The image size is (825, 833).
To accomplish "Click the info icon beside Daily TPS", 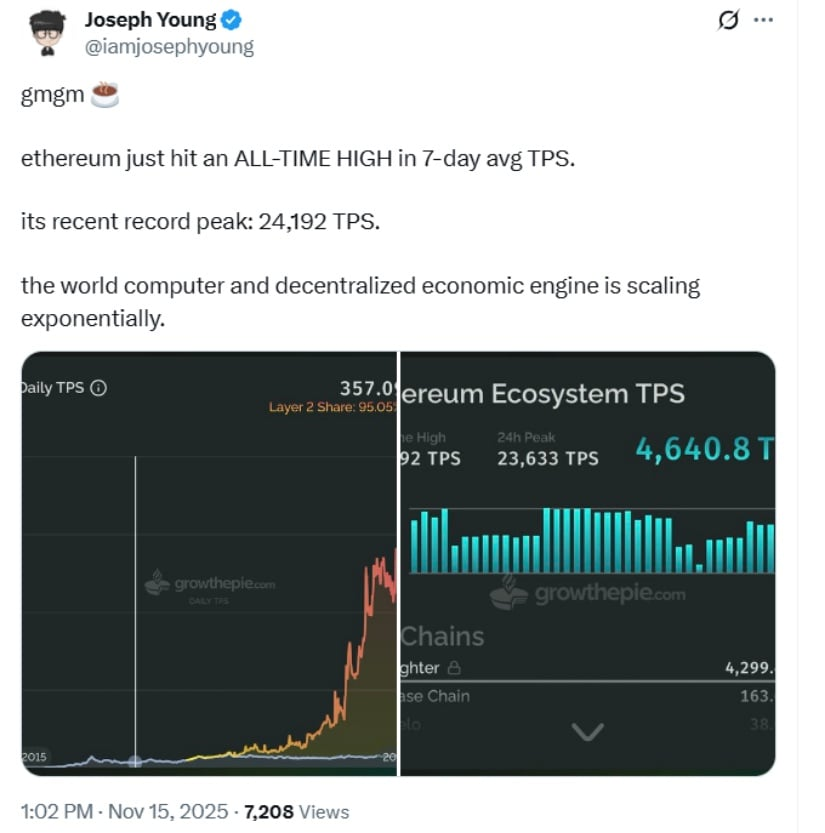I will 99,388.
